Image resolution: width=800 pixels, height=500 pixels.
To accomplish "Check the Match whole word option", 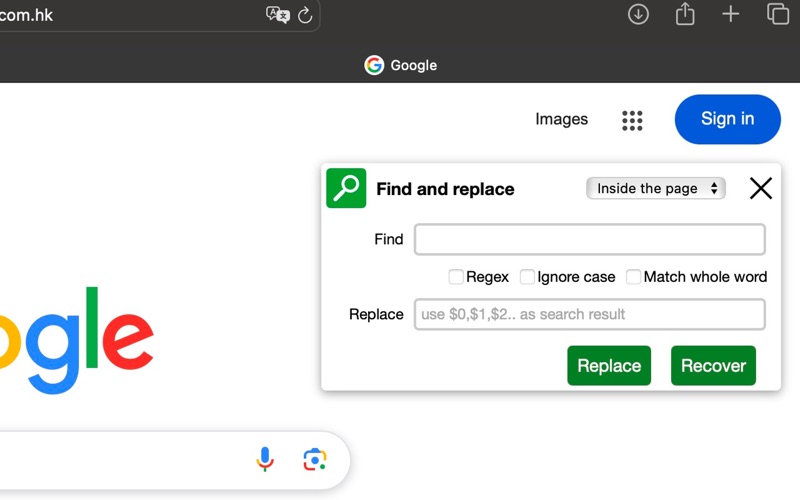I will click(x=633, y=277).
